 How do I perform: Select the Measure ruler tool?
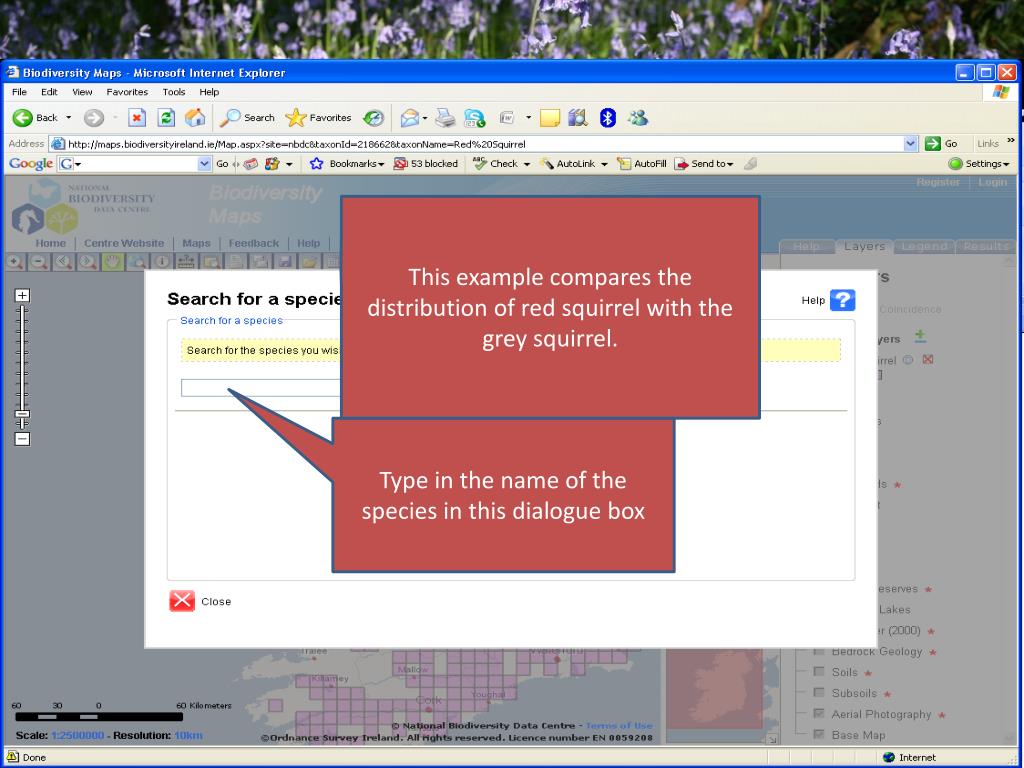(x=186, y=262)
